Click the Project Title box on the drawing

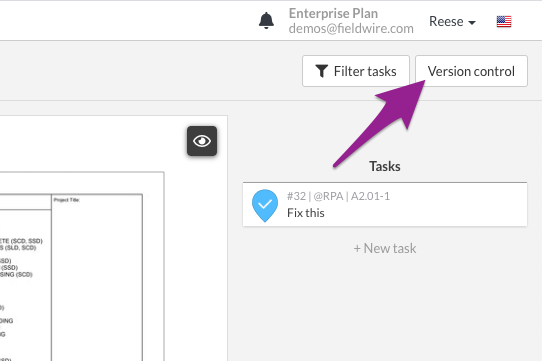[97, 277]
